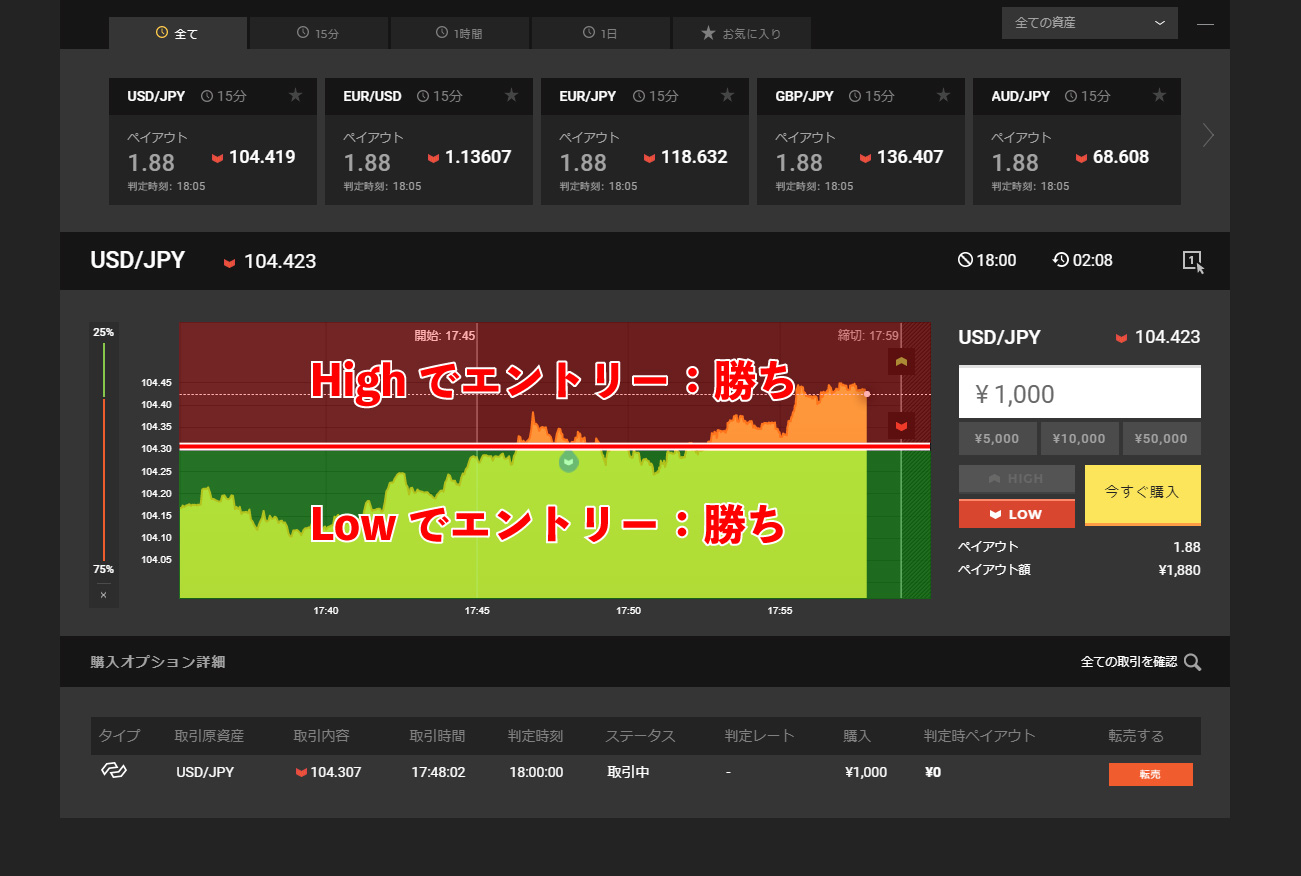
Task: Click the 取引中 status cell
Action: pos(628,772)
